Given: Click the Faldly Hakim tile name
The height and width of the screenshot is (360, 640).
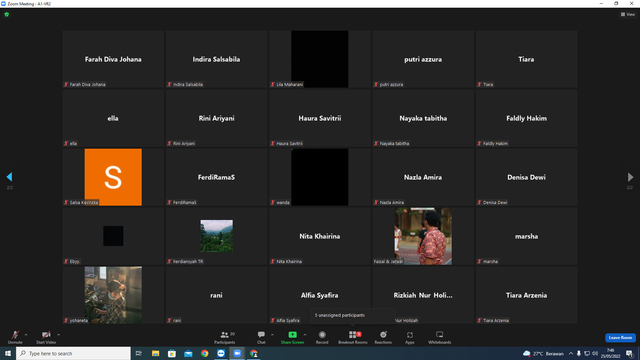Looking at the screenshot, I should [526, 118].
